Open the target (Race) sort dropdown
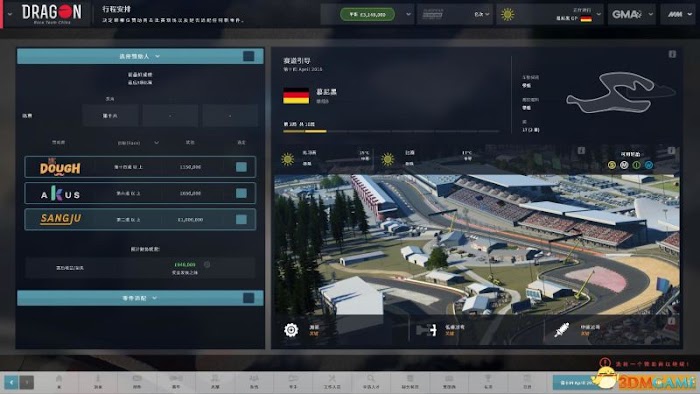Image resolution: width=700 pixels, height=394 pixels. [156, 143]
